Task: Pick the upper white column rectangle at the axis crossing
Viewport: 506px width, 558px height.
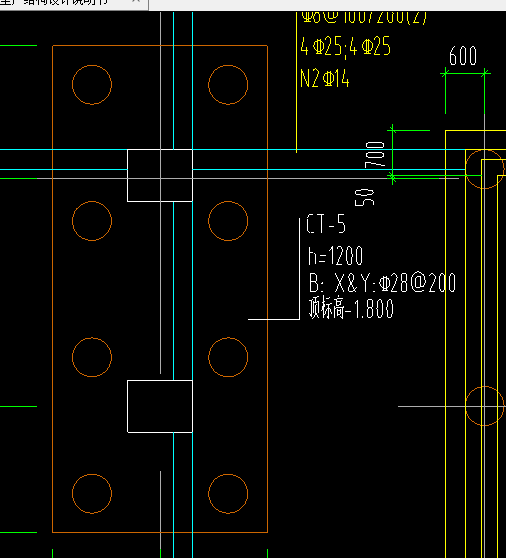Action: (x=160, y=175)
